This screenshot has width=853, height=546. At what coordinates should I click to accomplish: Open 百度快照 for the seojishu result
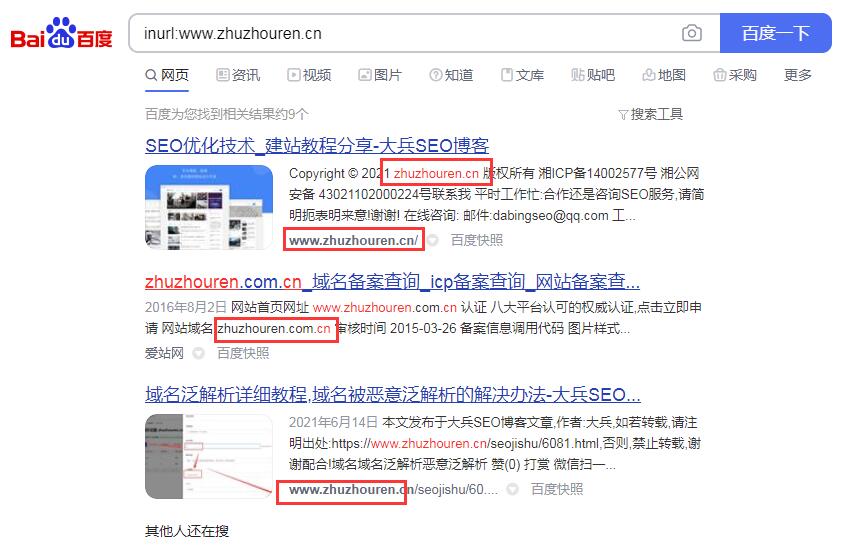coord(557,489)
